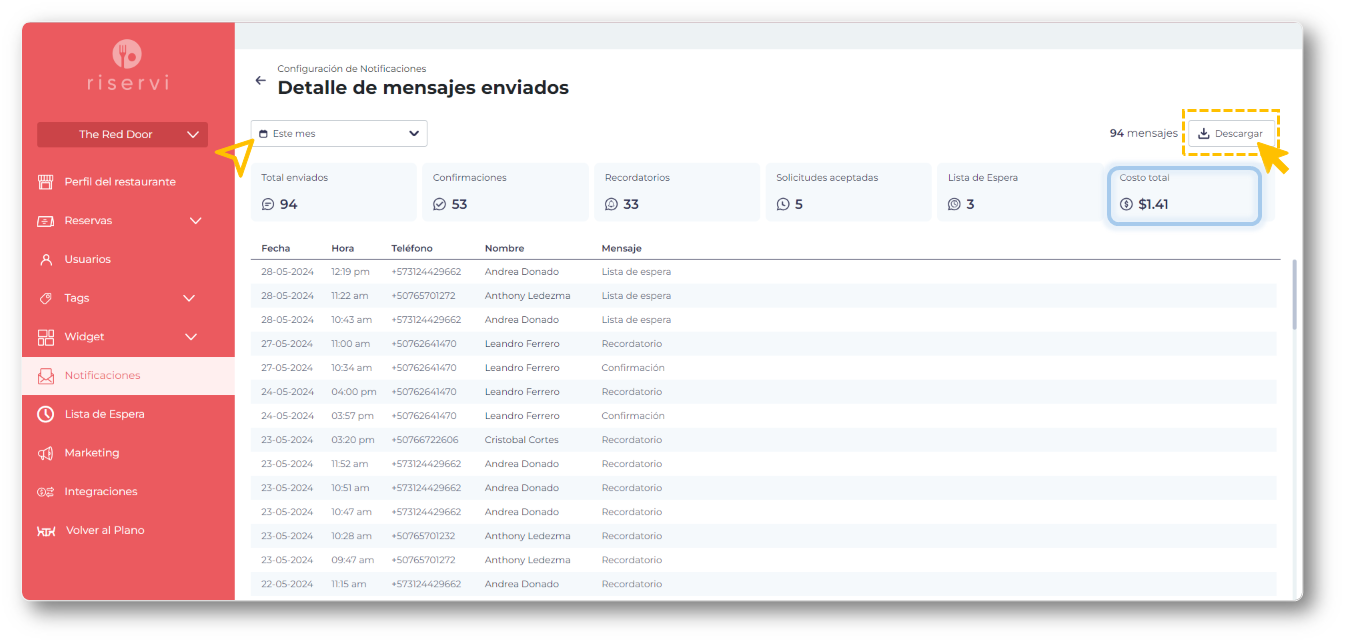
Task: Click the Volver al Plano table icon
Action: click(x=45, y=531)
